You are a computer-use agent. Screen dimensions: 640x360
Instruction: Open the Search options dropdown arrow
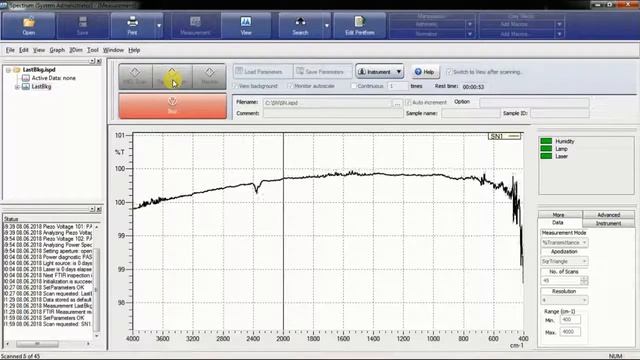(x=327, y=26)
